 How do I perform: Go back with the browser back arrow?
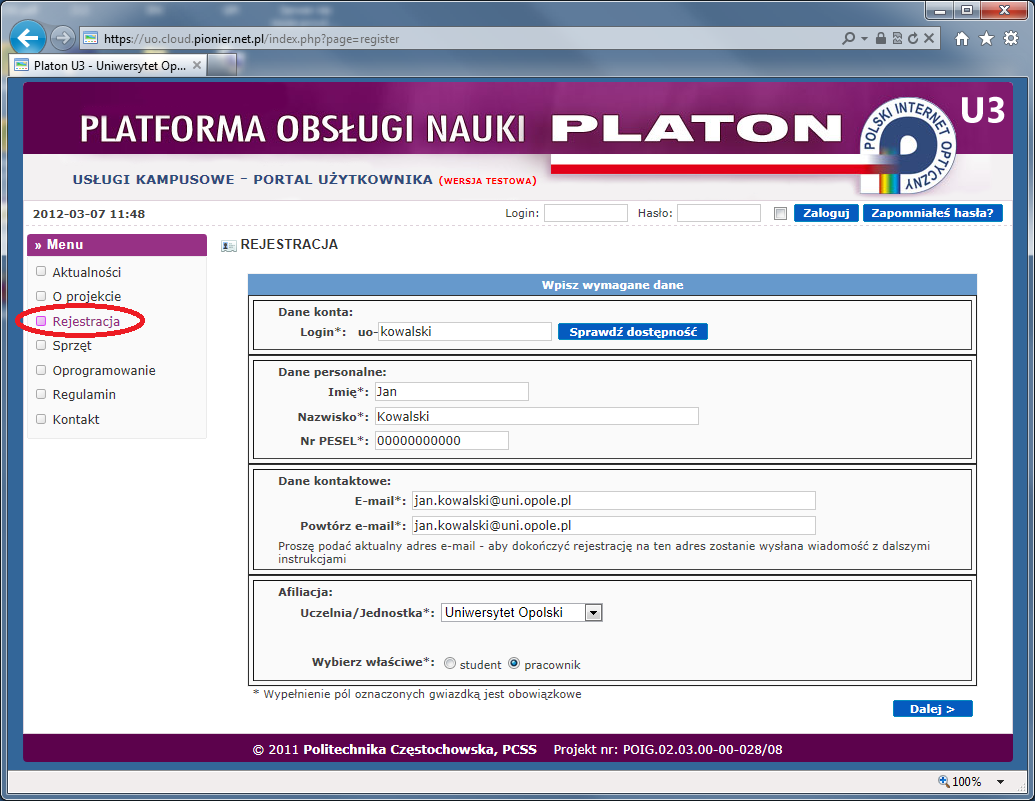28,38
